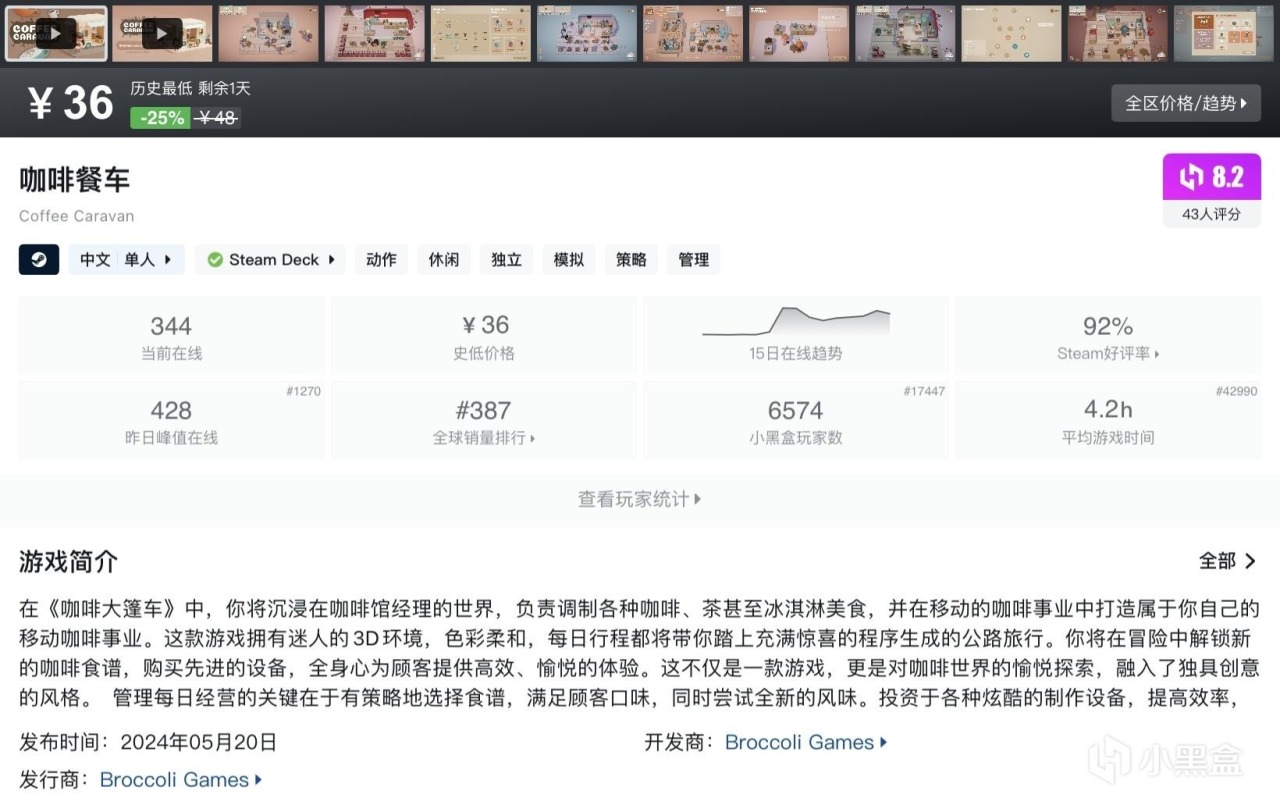Click the 428 昨日峰值在线 stat

(171, 420)
